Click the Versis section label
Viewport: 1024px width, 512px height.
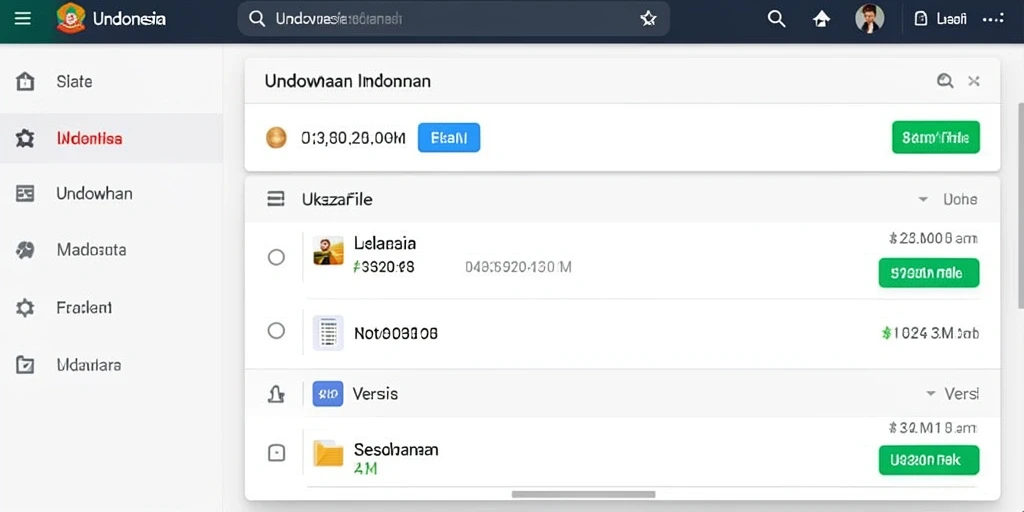coord(375,394)
